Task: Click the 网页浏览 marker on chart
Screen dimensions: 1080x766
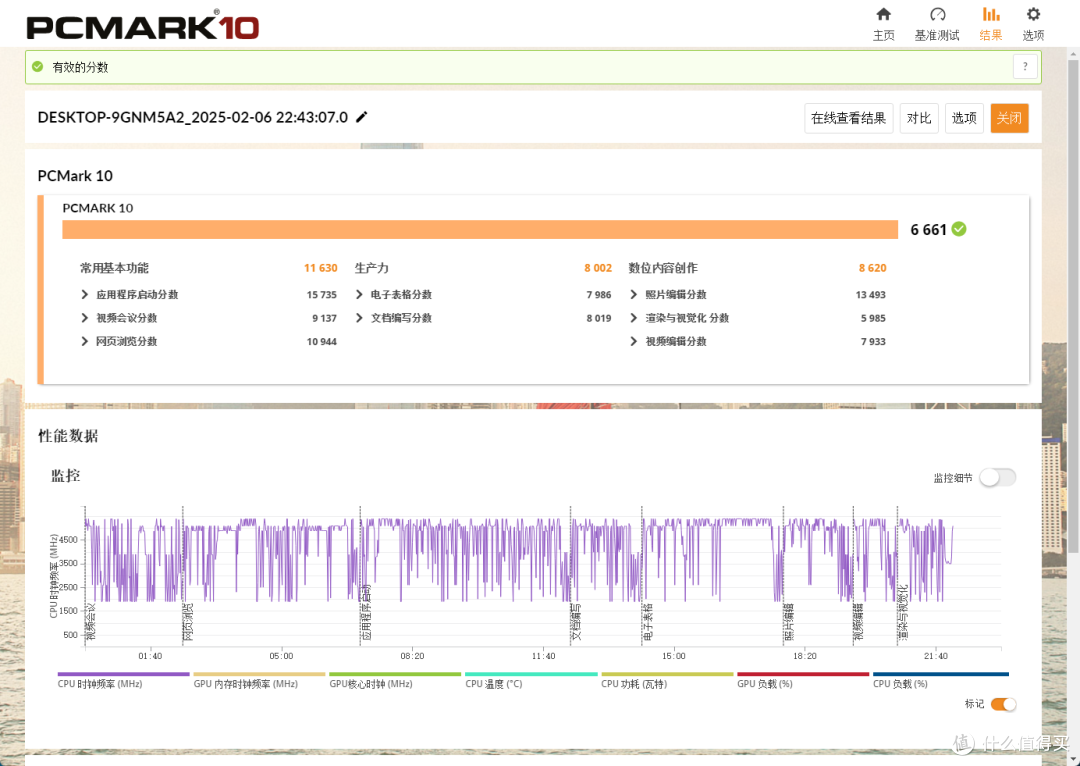Action: pyautogui.click(x=188, y=623)
